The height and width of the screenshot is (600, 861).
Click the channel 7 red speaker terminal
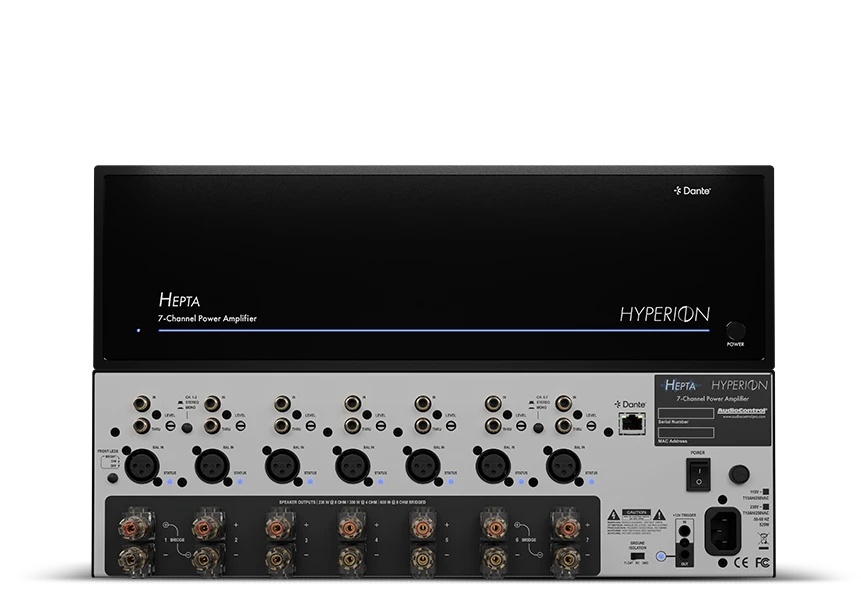pyautogui.click(x=566, y=527)
